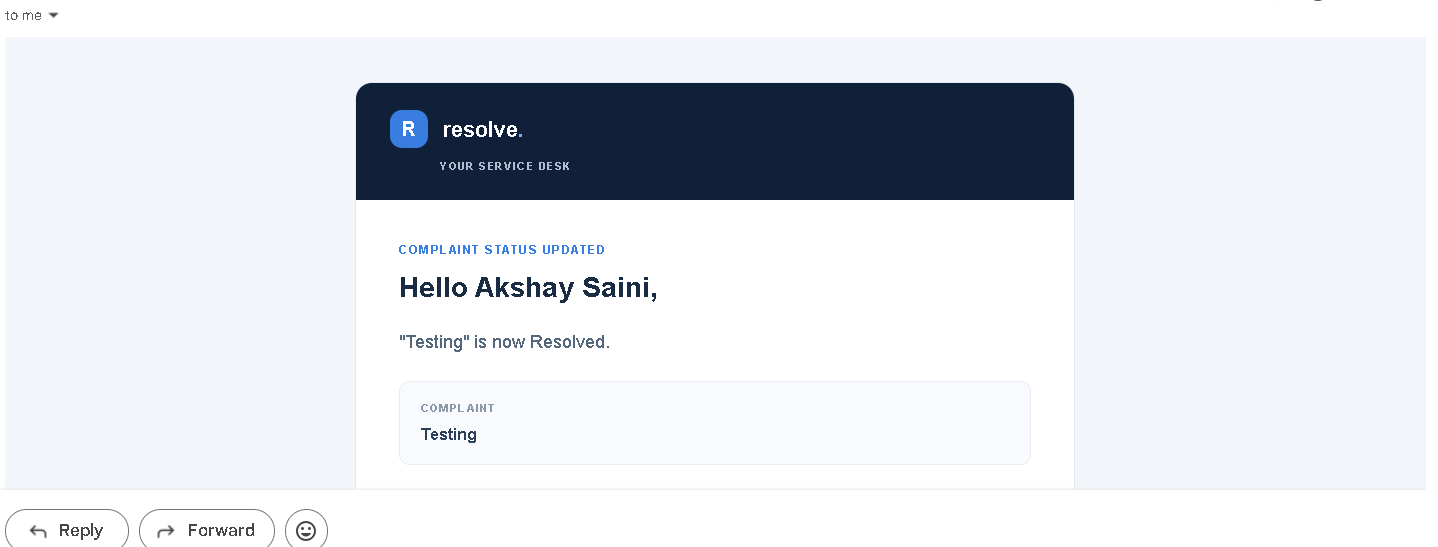Image resolution: width=1438 pixels, height=547 pixels.
Task: Open the emoji reaction picker
Action: [306, 530]
